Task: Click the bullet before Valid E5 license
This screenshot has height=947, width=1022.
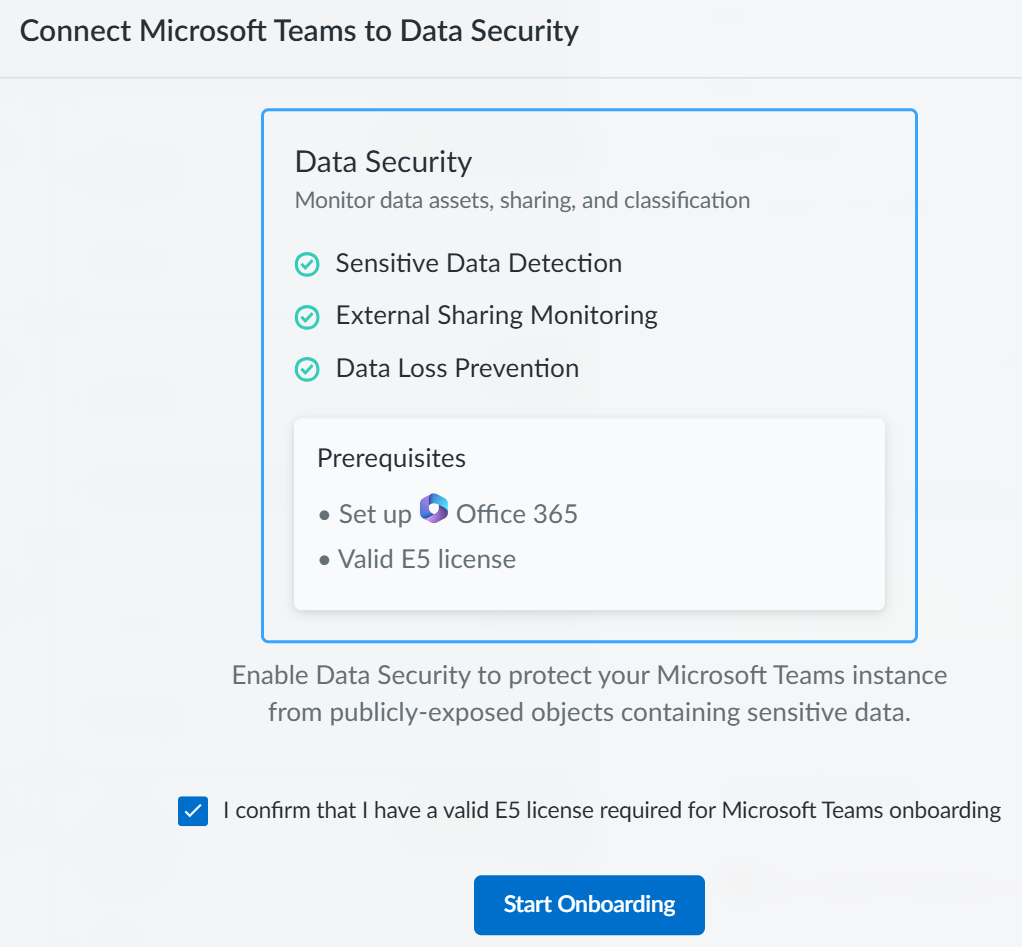Action: tap(324, 560)
